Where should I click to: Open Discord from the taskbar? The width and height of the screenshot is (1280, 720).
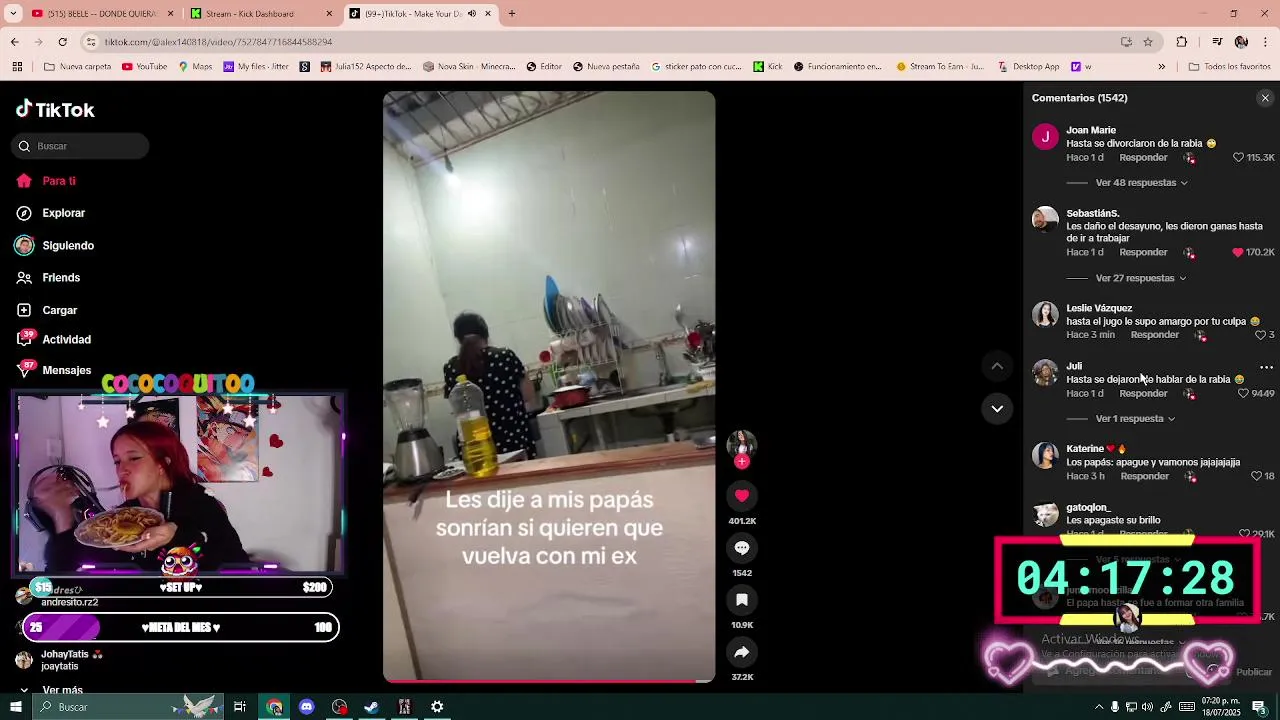point(307,707)
